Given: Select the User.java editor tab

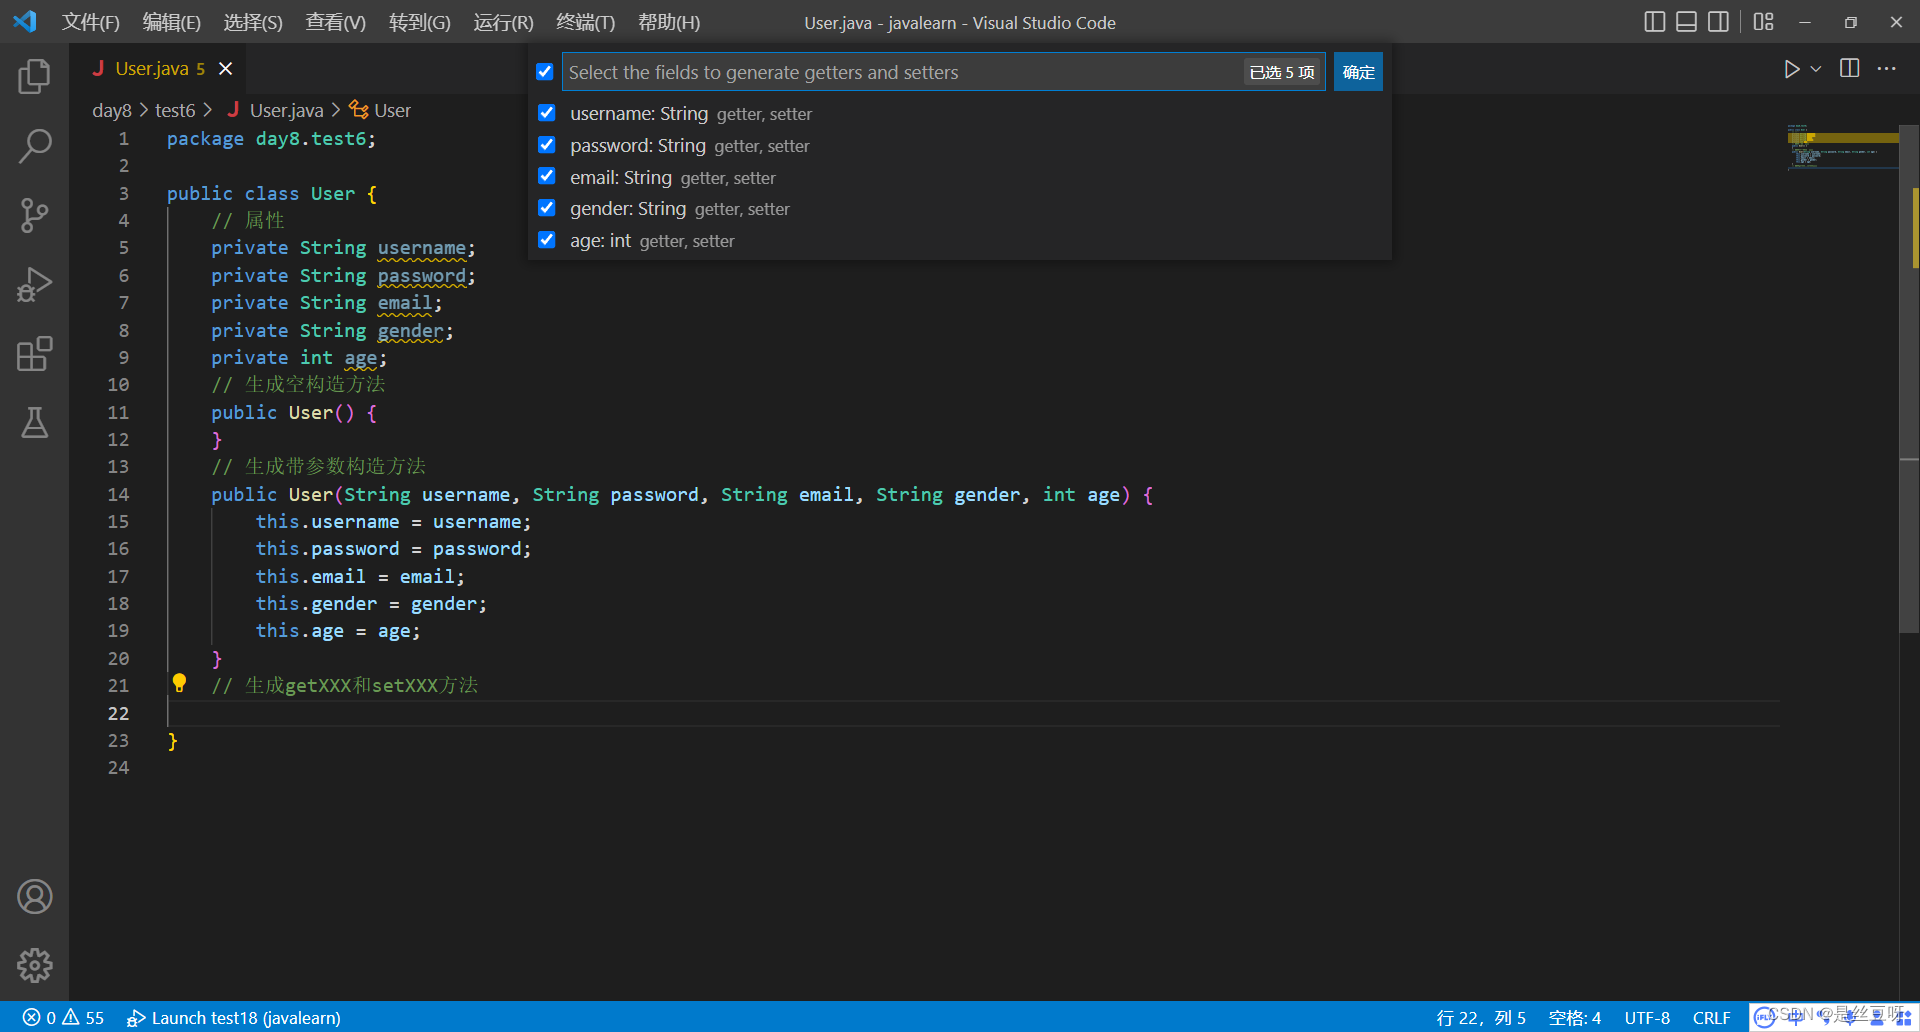Looking at the screenshot, I should [155, 68].
